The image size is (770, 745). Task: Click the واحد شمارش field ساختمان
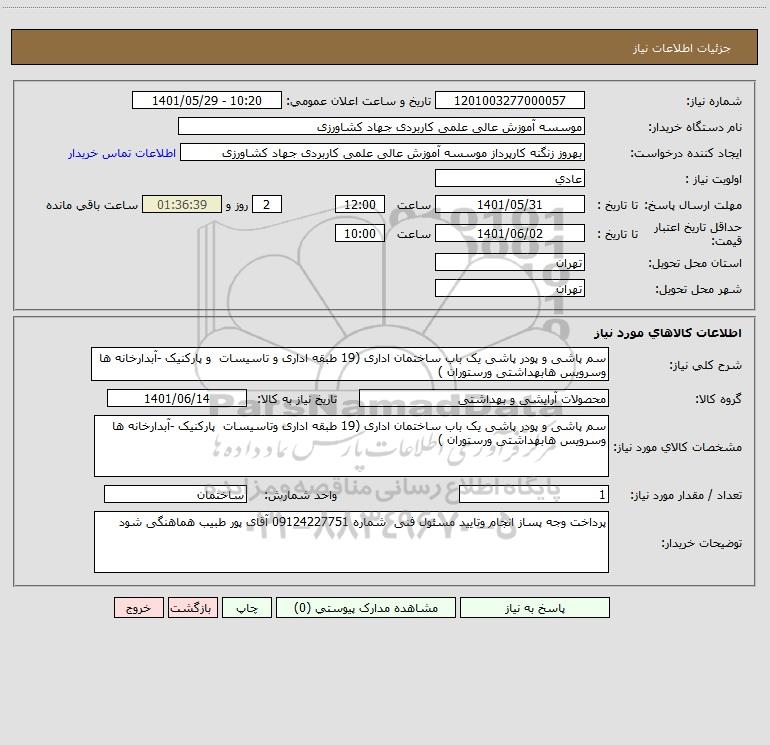click(175, 495)
